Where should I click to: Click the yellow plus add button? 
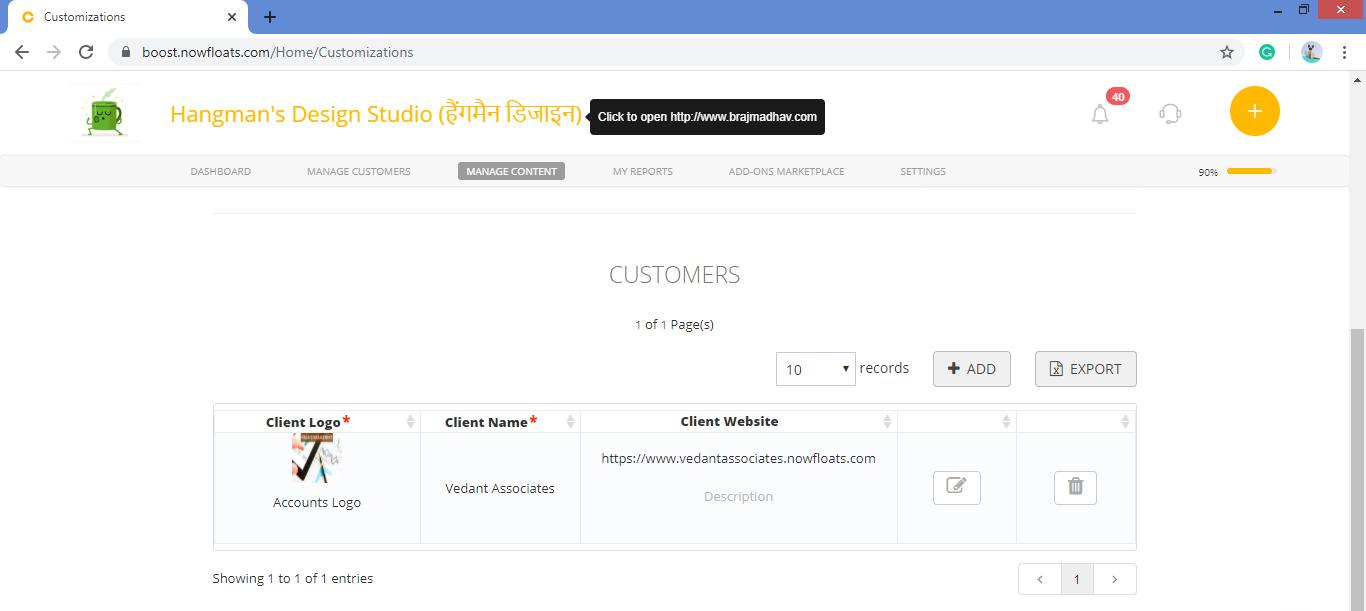1255,111
